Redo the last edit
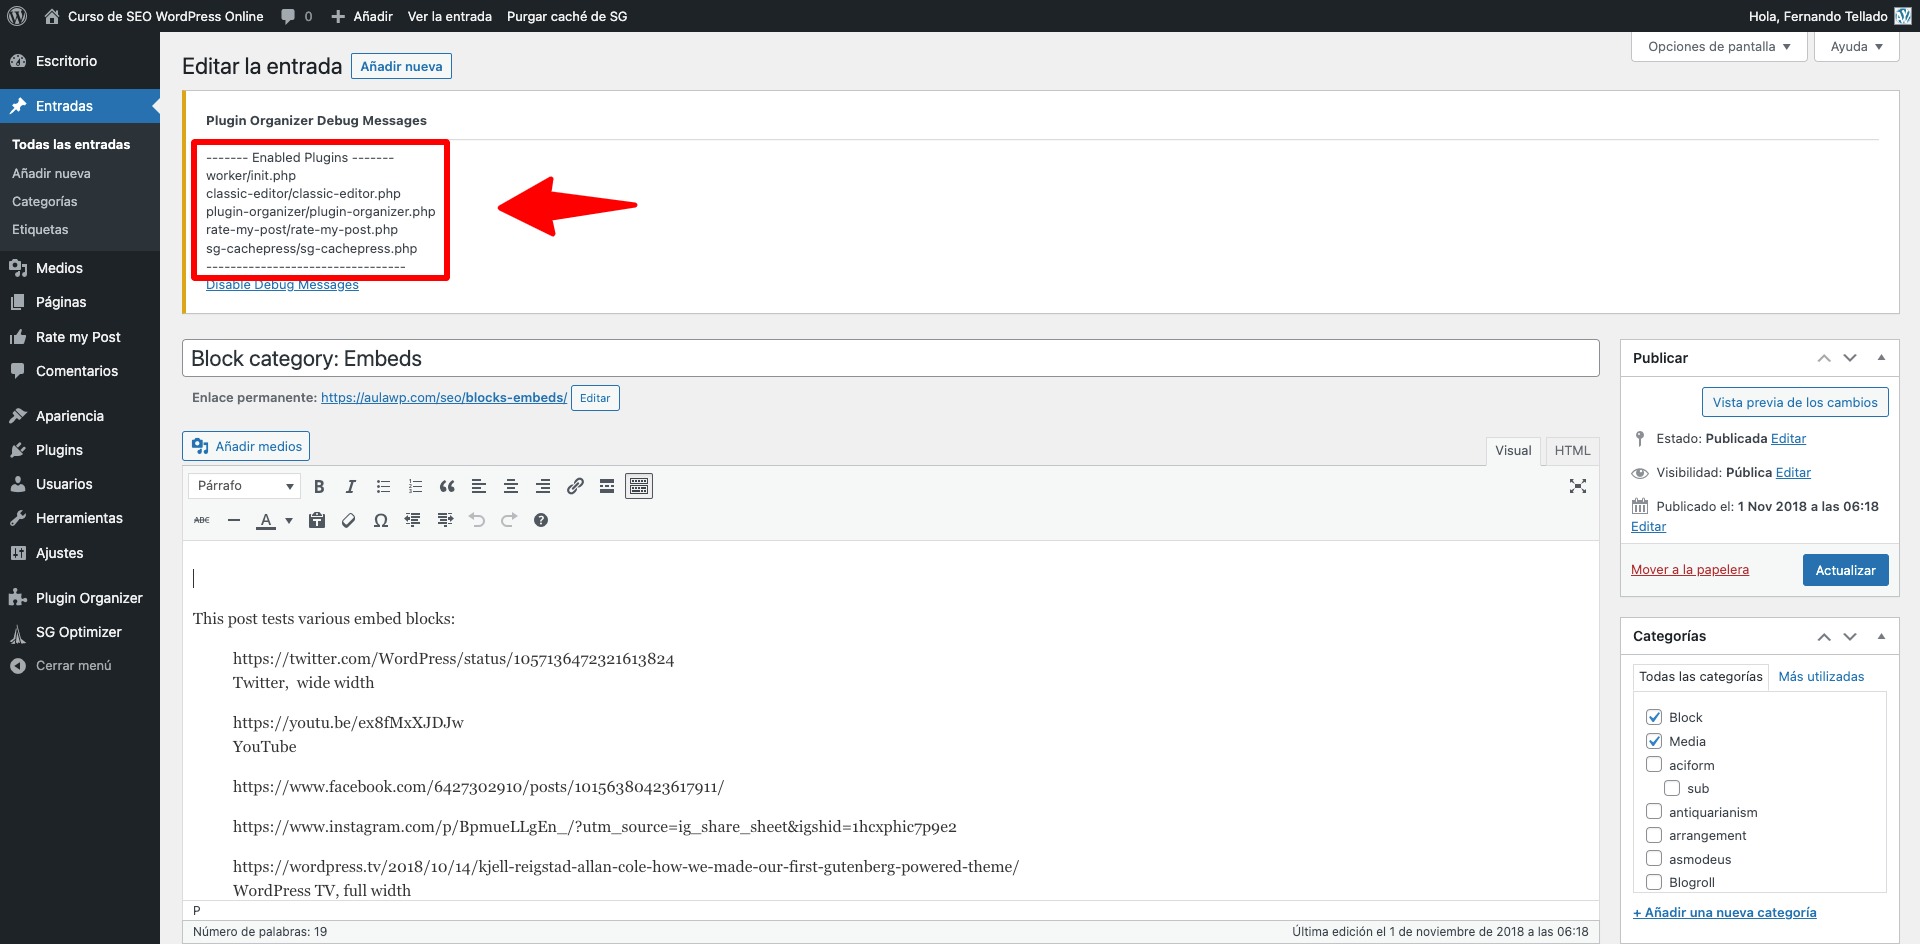This screenshot has height=944, width=1920. tap(509, 520)
